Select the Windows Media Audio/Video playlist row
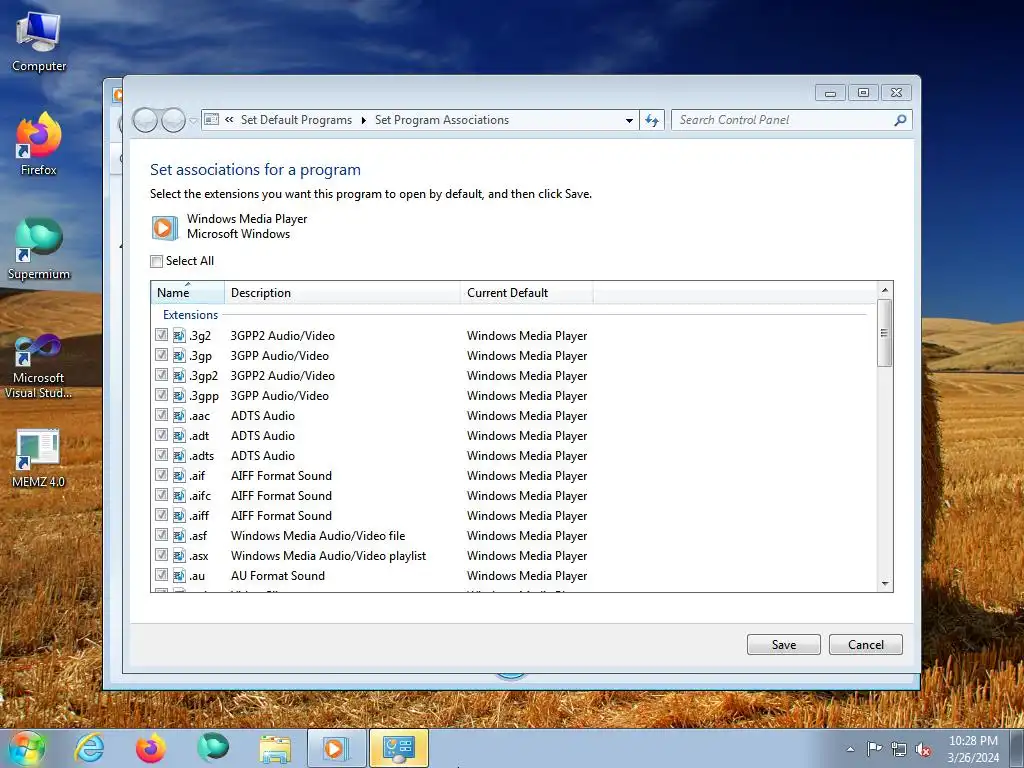 [x=515, y=556]
